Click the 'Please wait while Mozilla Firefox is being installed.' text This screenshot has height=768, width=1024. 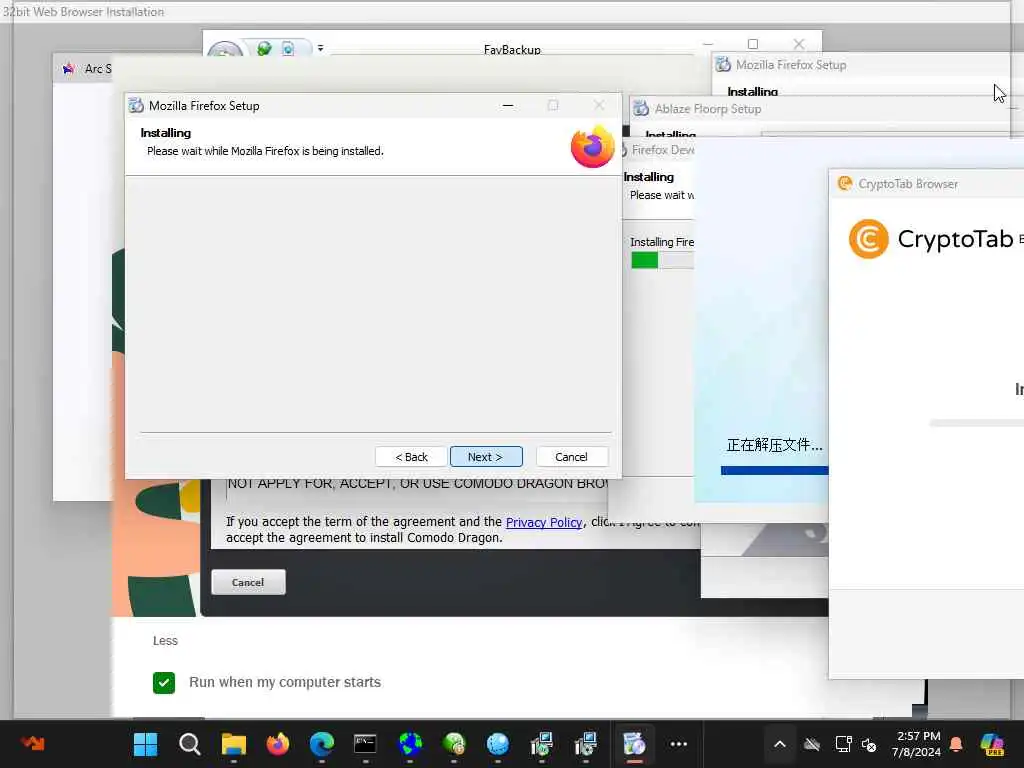[265, 151]
